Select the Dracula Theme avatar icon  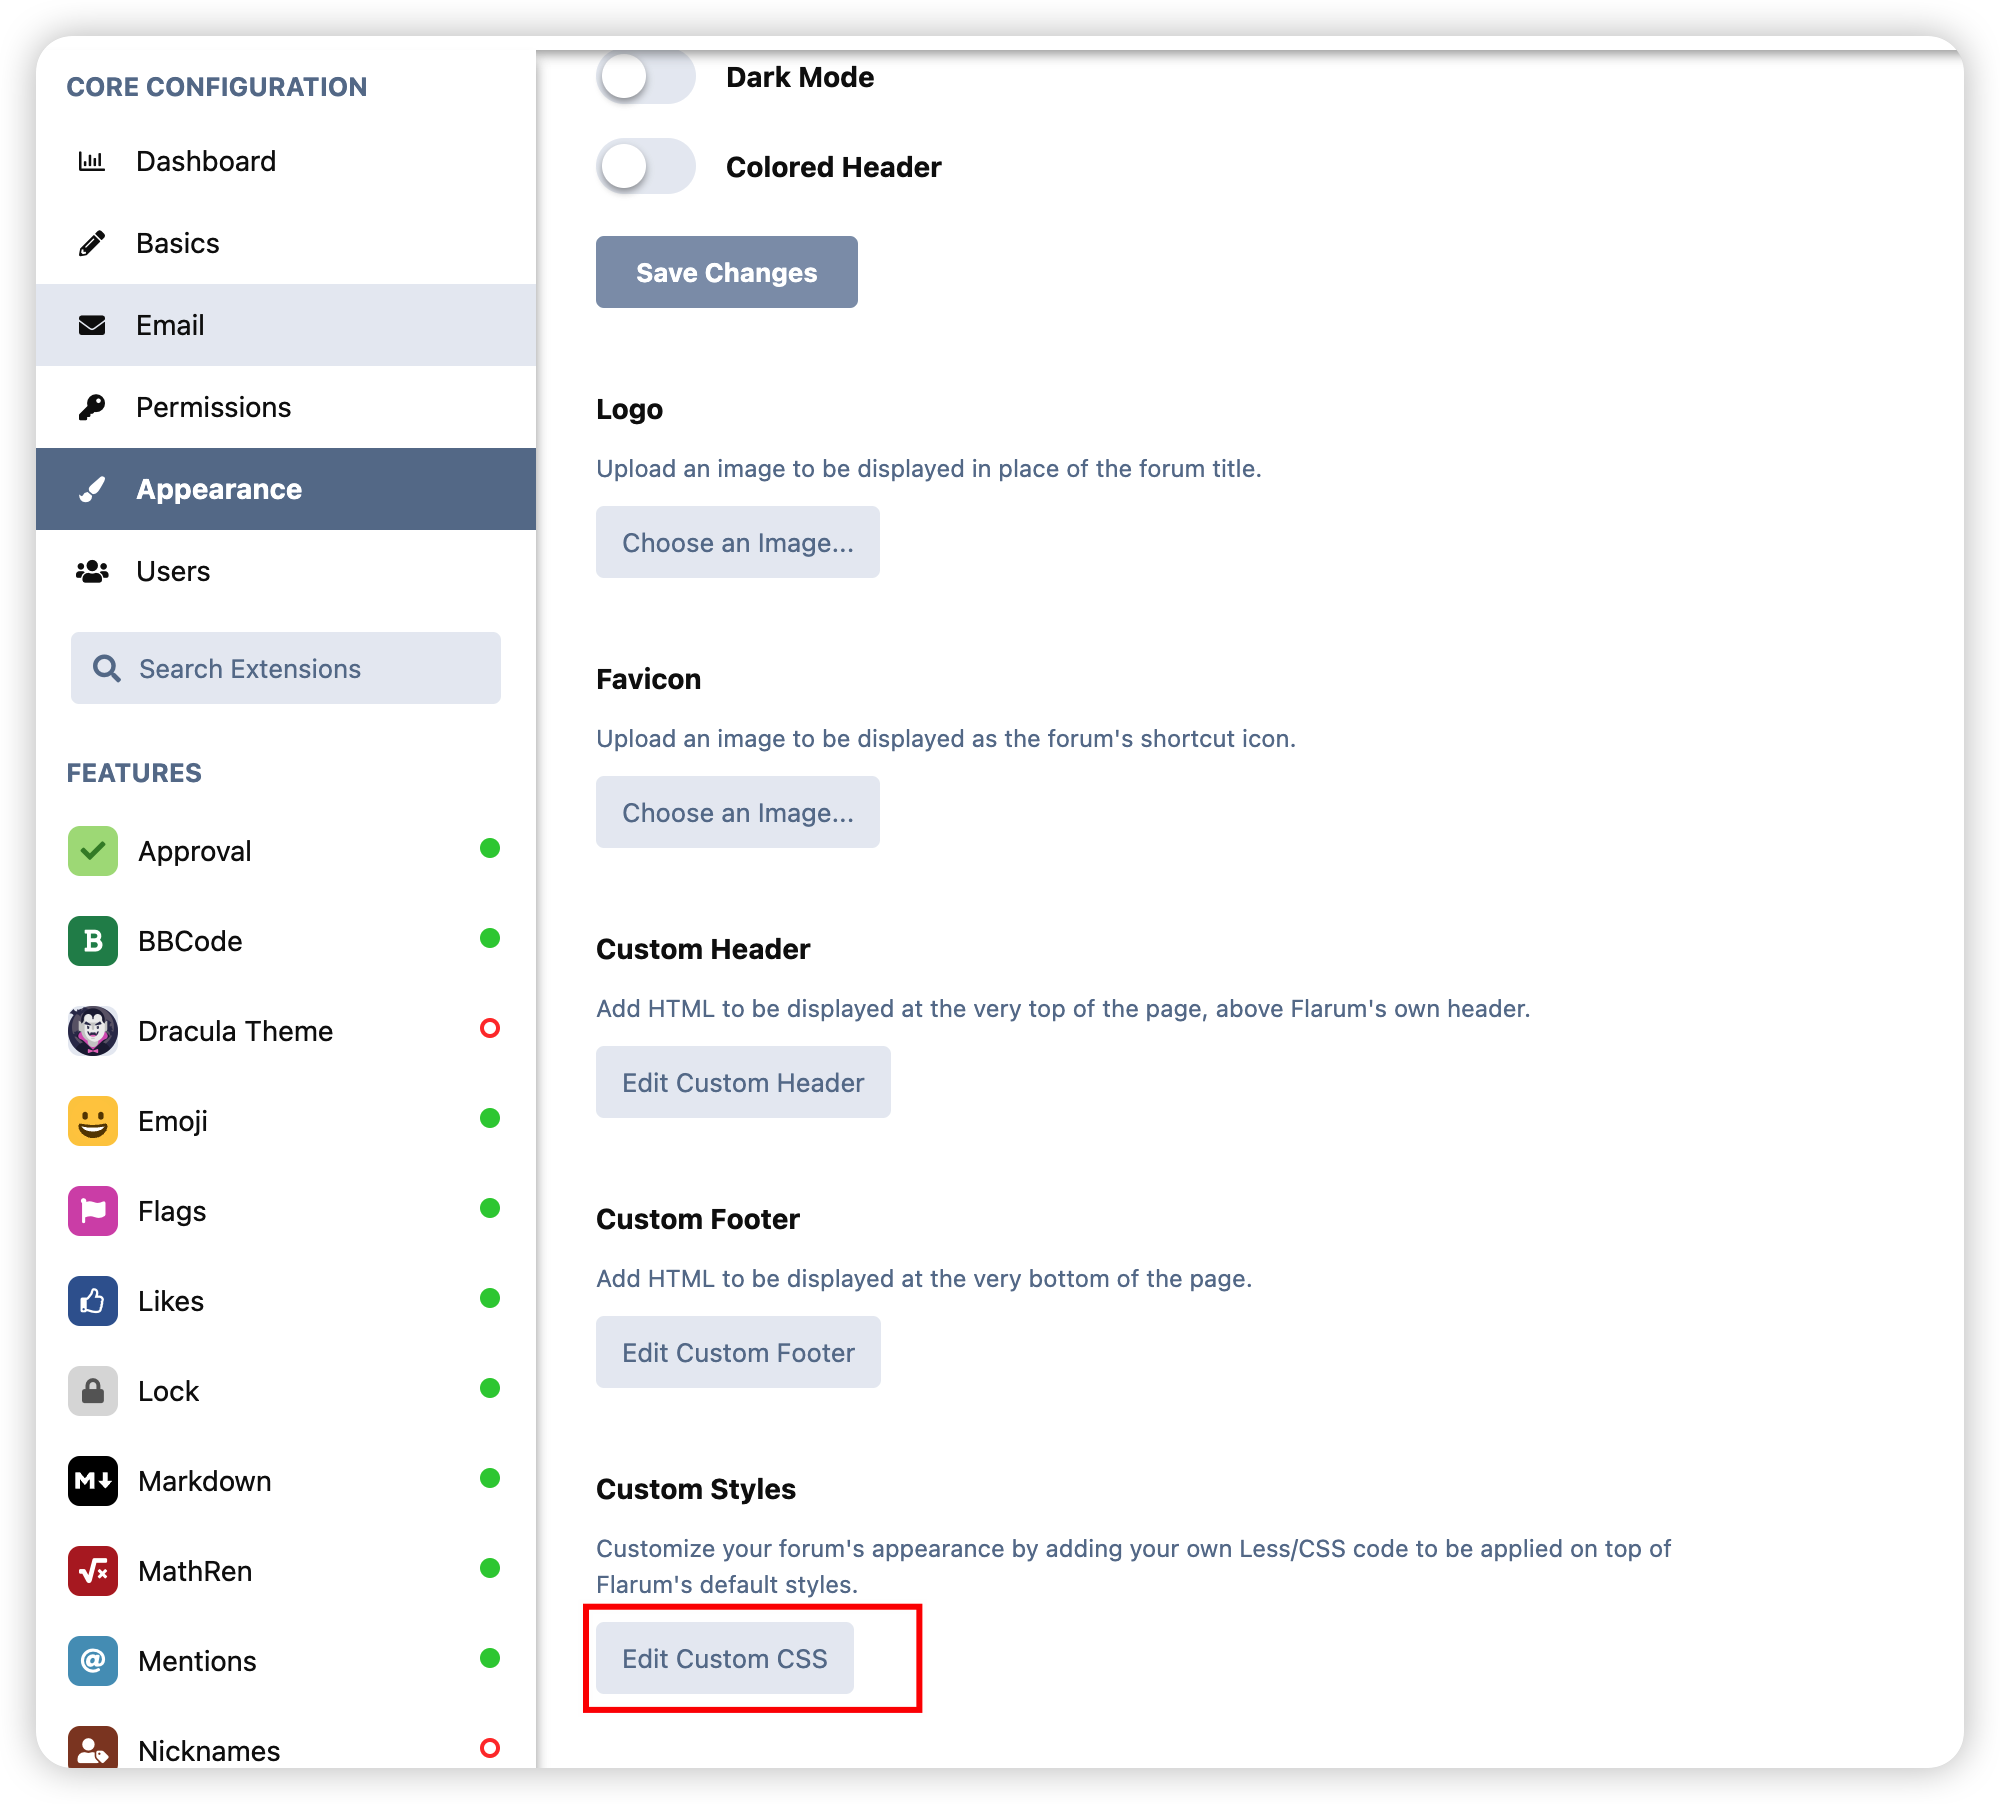click(x=93, y=1031)
